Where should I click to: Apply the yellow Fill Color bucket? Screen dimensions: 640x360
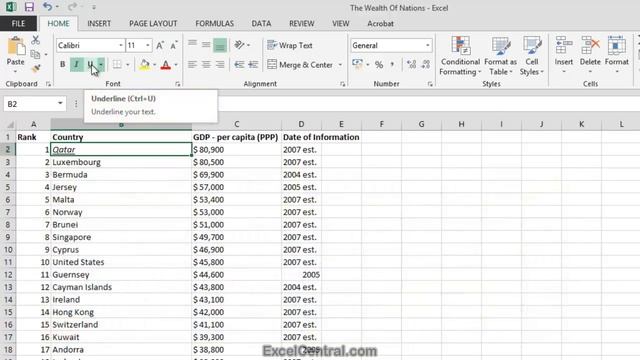[x=144, y=64]
